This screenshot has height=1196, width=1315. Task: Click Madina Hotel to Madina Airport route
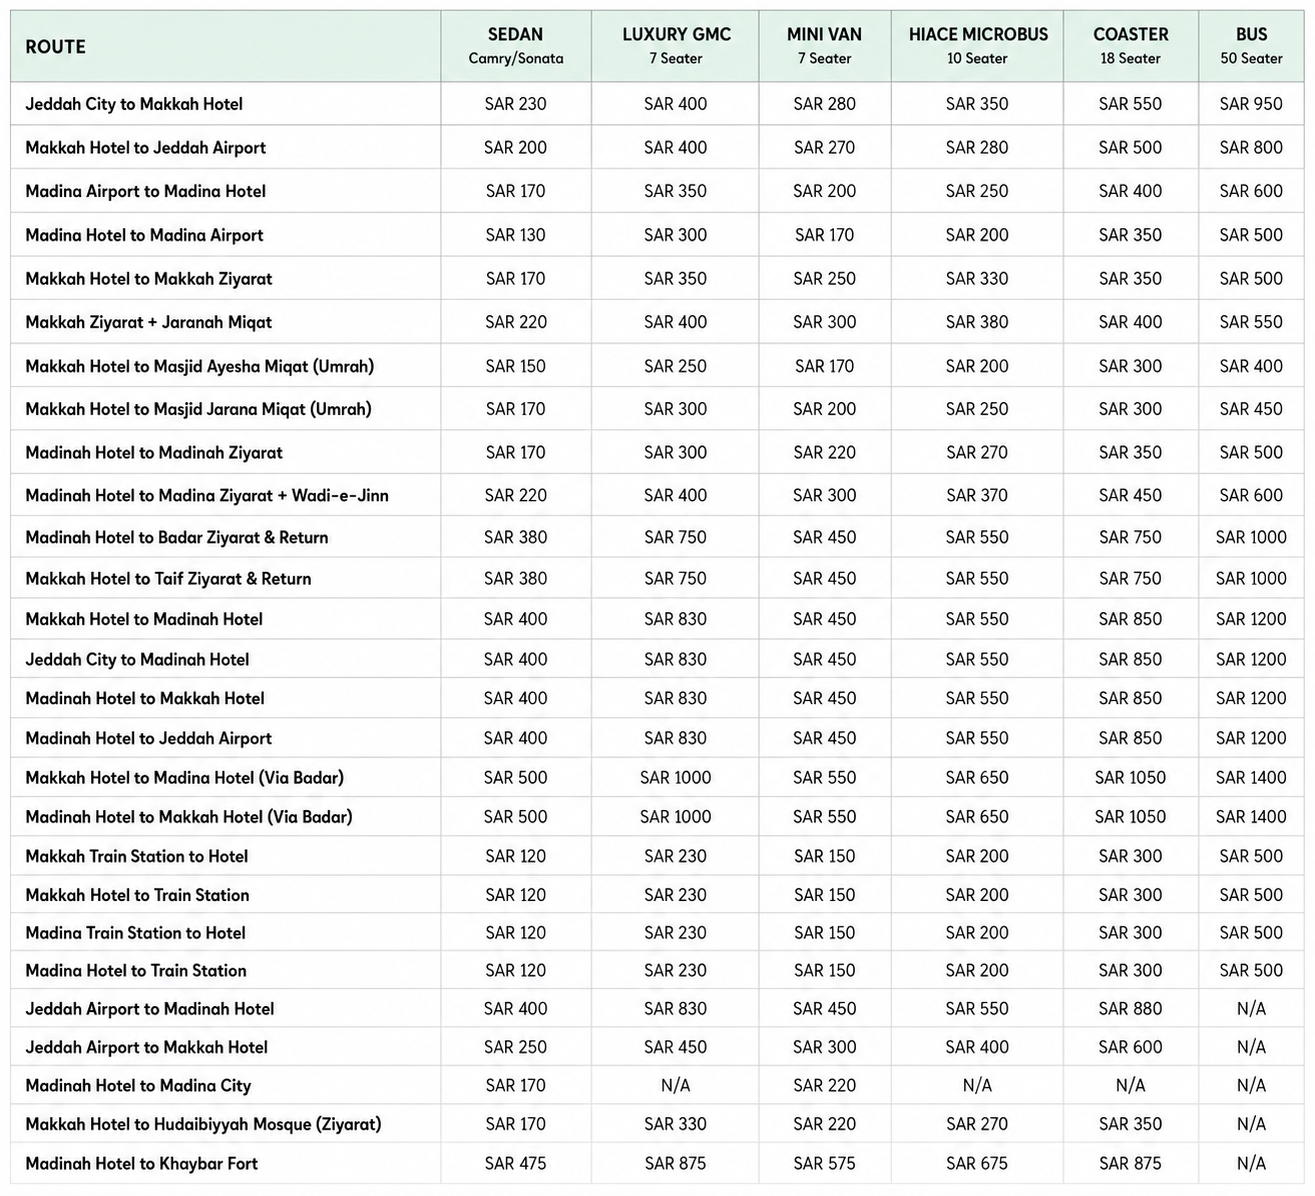(144, 235)
